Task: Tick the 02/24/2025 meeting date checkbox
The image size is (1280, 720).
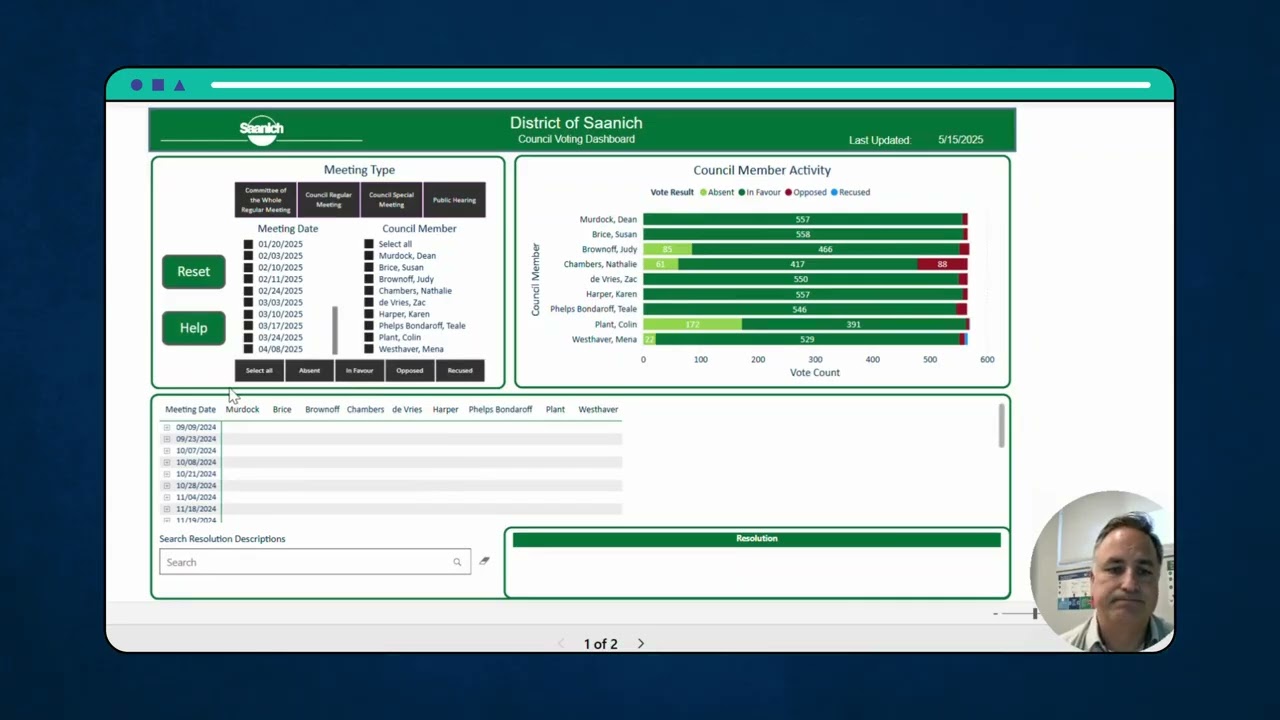Action: click(248, 291)
